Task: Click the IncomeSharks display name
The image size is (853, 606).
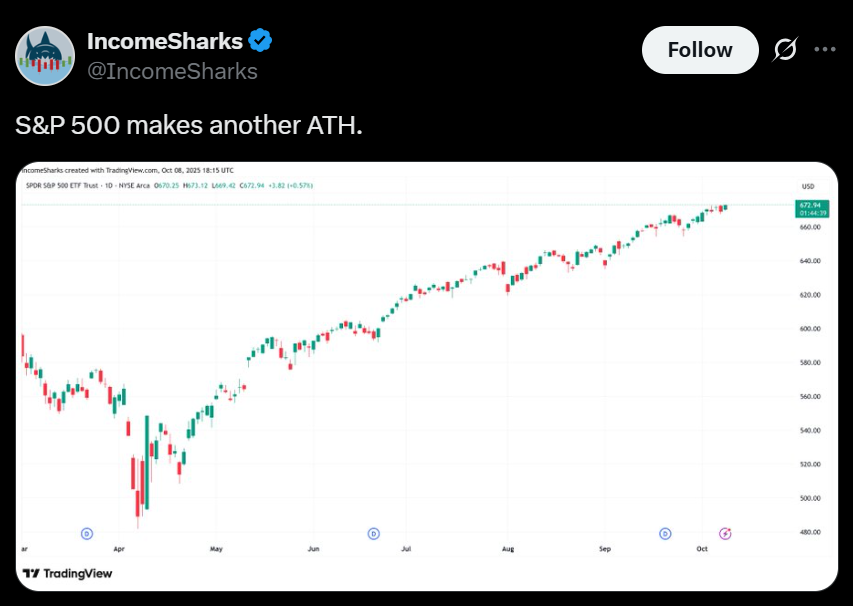Action: 165,41
